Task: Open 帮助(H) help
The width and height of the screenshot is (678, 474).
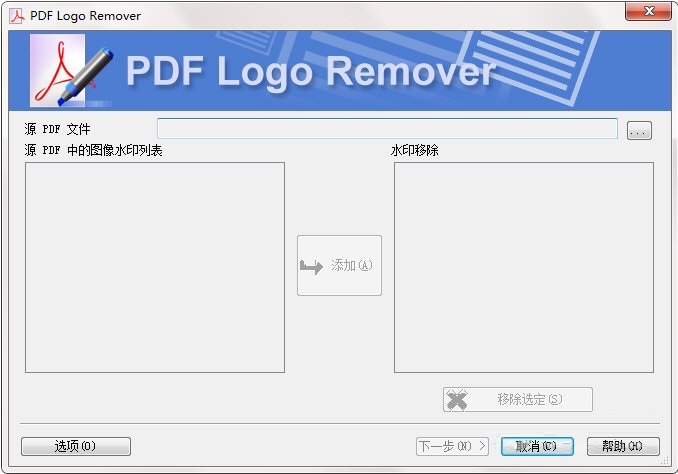Action: tap(623, 446)
